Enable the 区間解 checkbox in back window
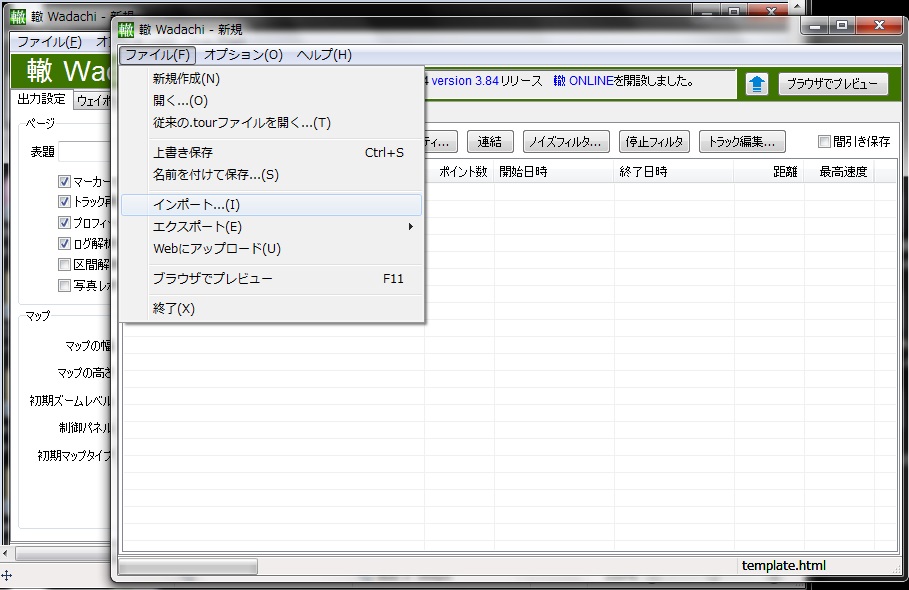Viewport: 909px width, 590px height. click(64, 265)
